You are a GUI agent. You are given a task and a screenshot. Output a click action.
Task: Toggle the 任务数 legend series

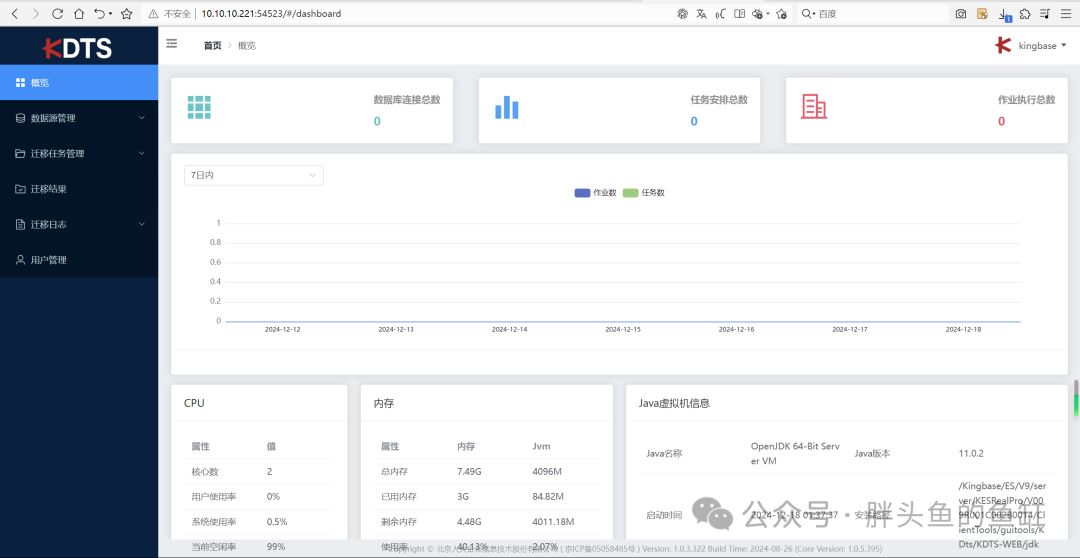pyautogui.click(x=644, y=192)
